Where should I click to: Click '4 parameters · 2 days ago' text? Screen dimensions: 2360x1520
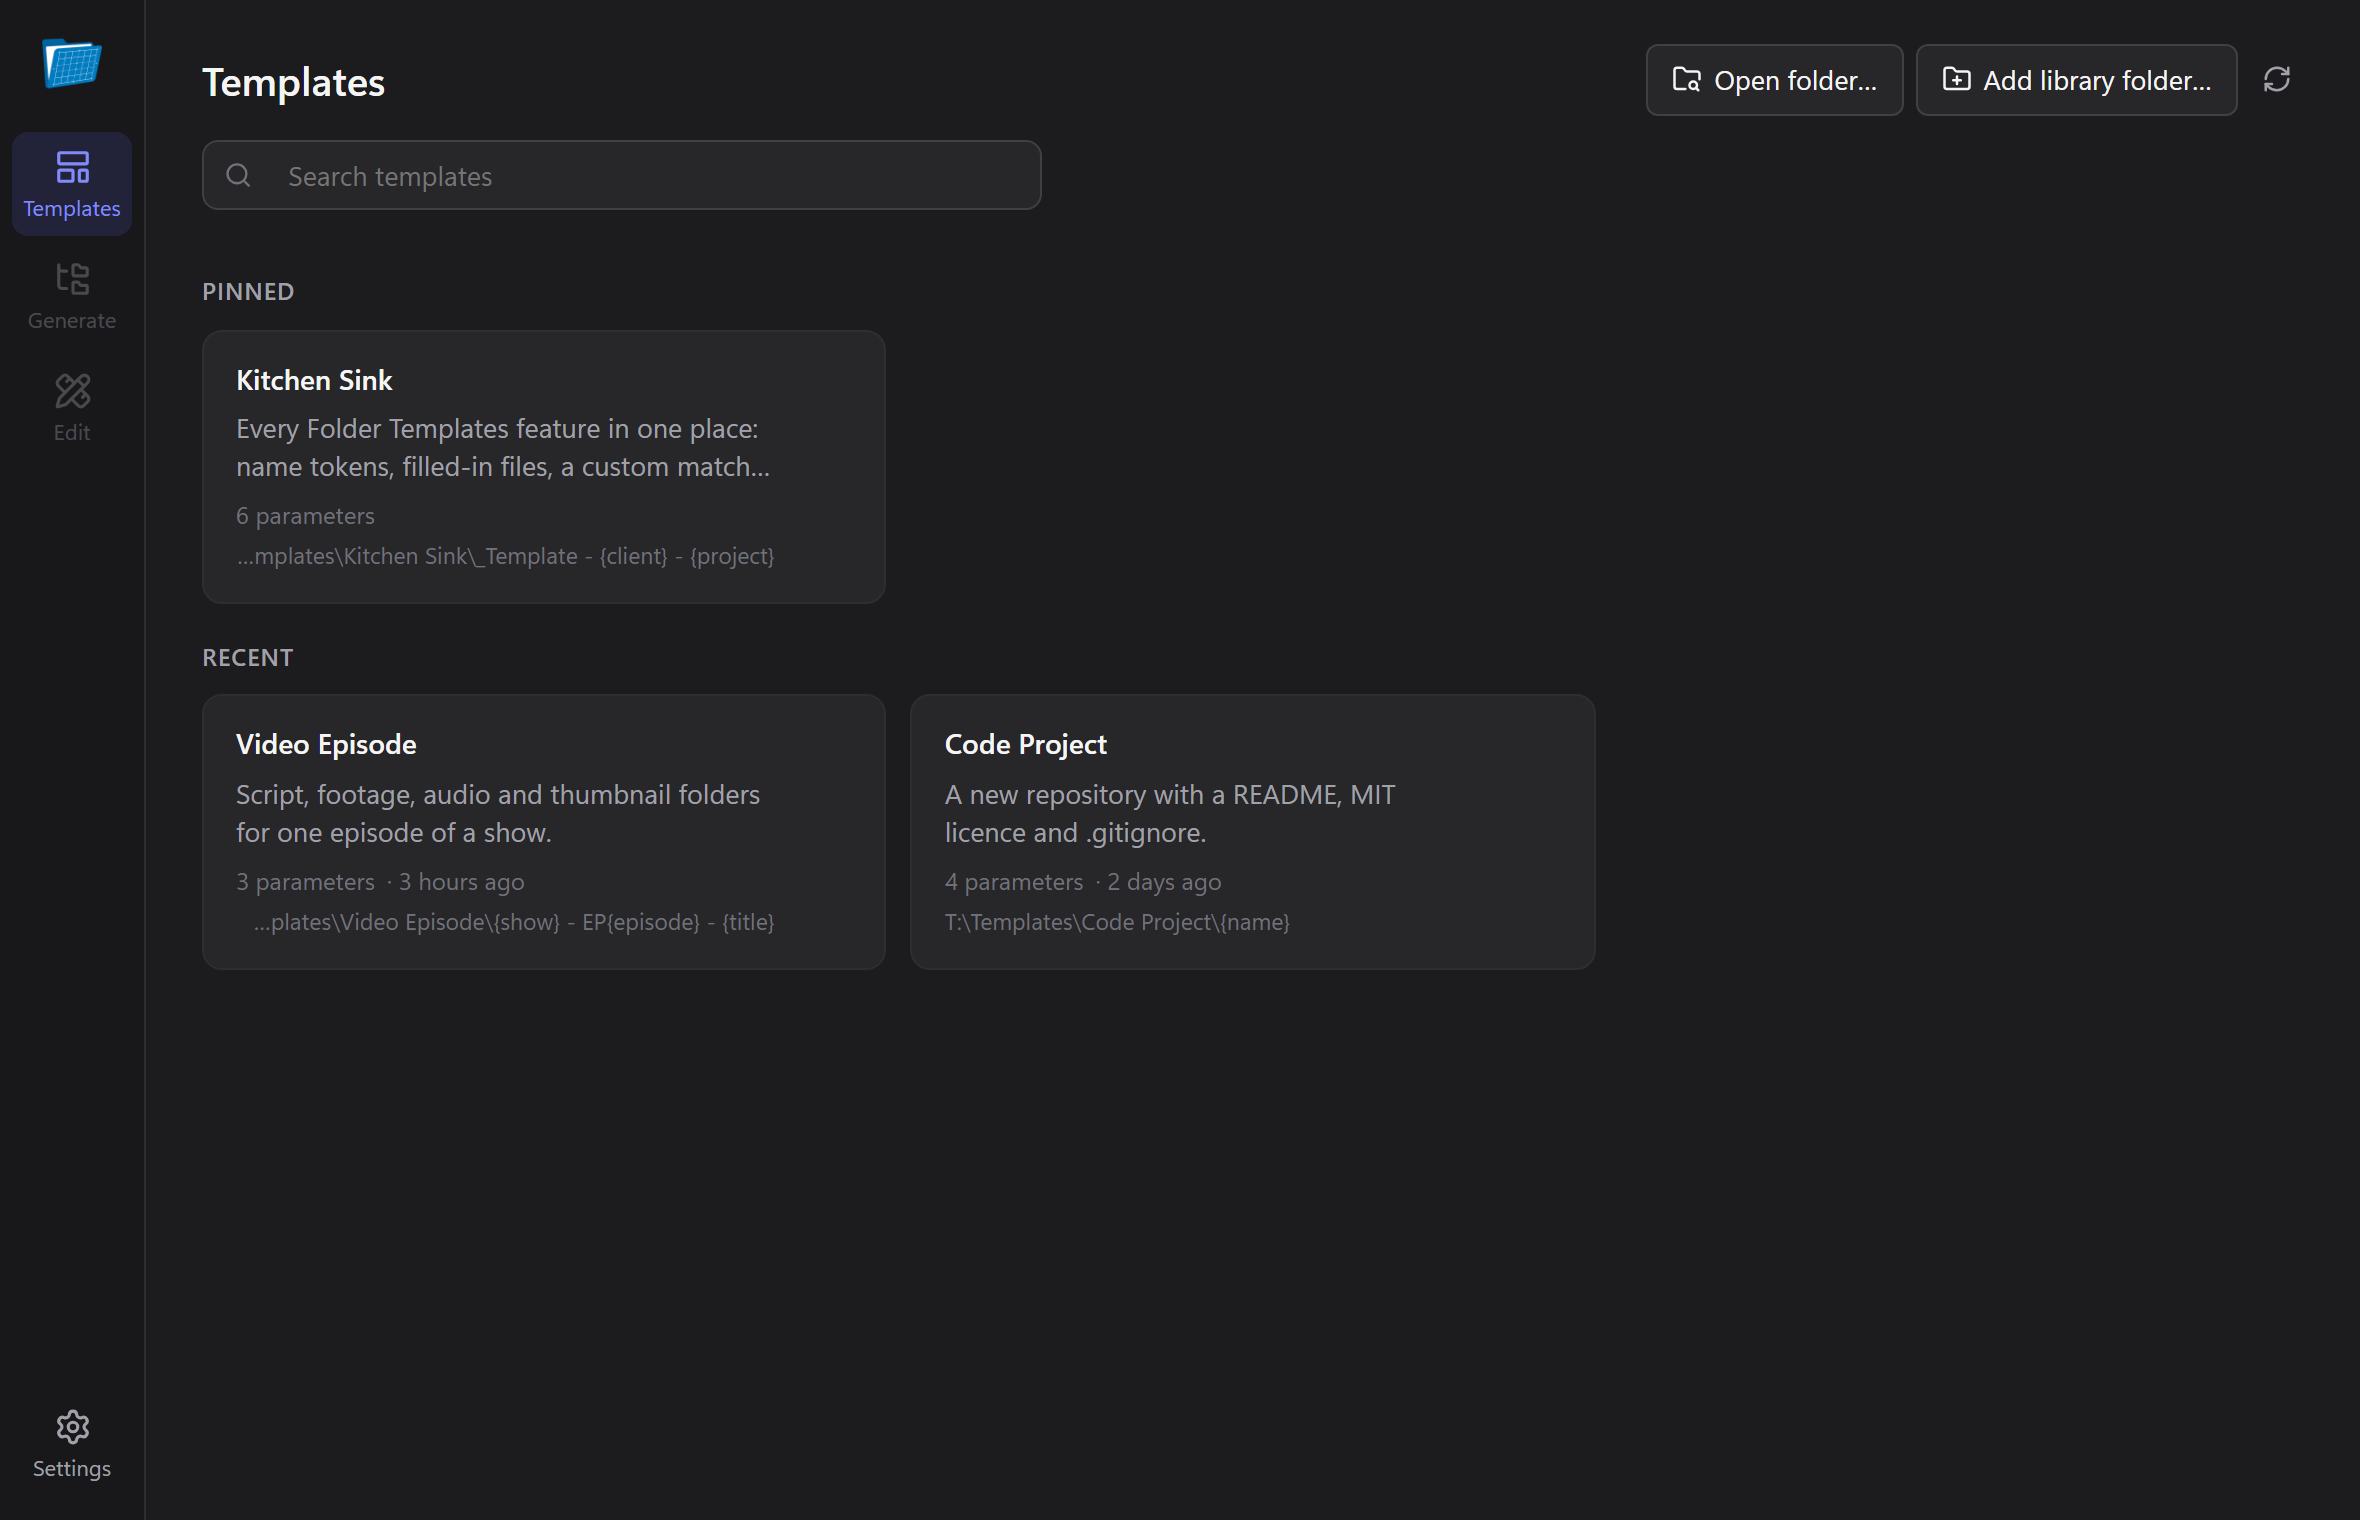pos(1083,882)
